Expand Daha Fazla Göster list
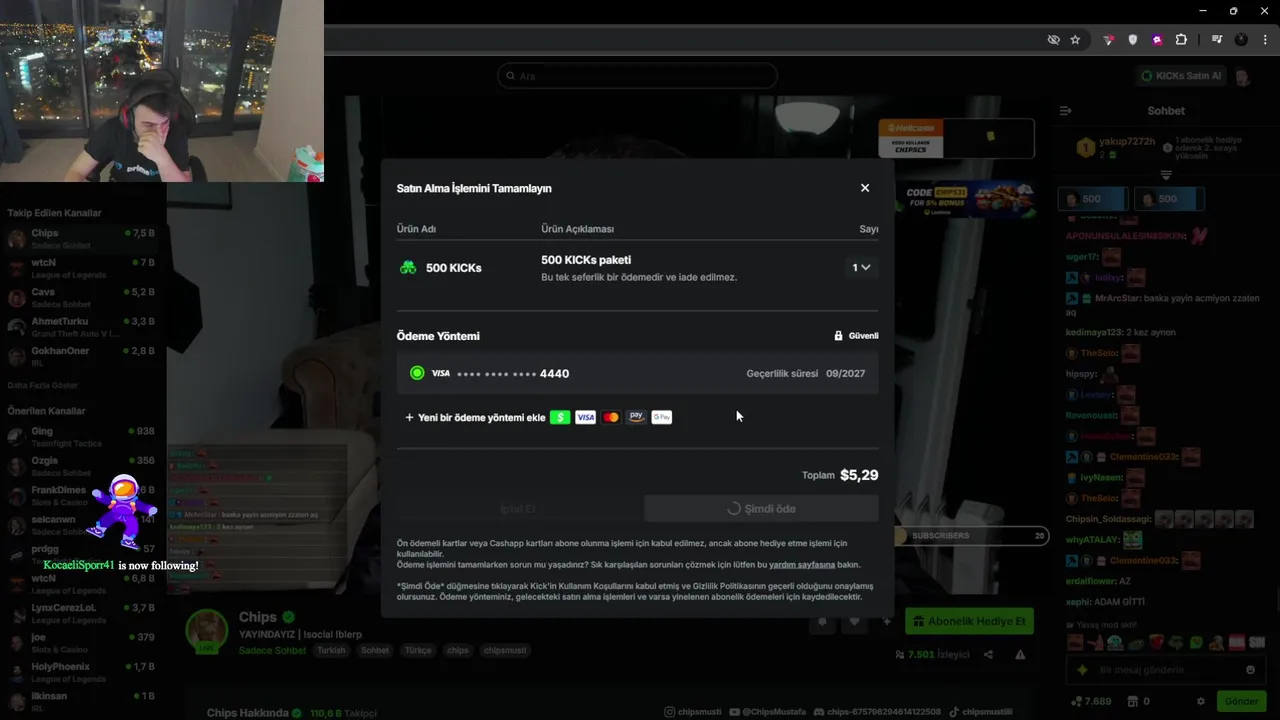The height and width of the screenshot is (720, 1280). [x=42, y=385]
